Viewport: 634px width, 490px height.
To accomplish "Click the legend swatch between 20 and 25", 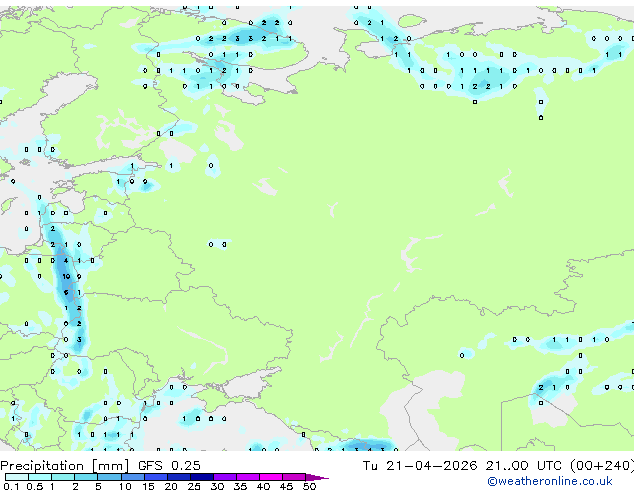I will pyautogui.click(x=178, y=477).
